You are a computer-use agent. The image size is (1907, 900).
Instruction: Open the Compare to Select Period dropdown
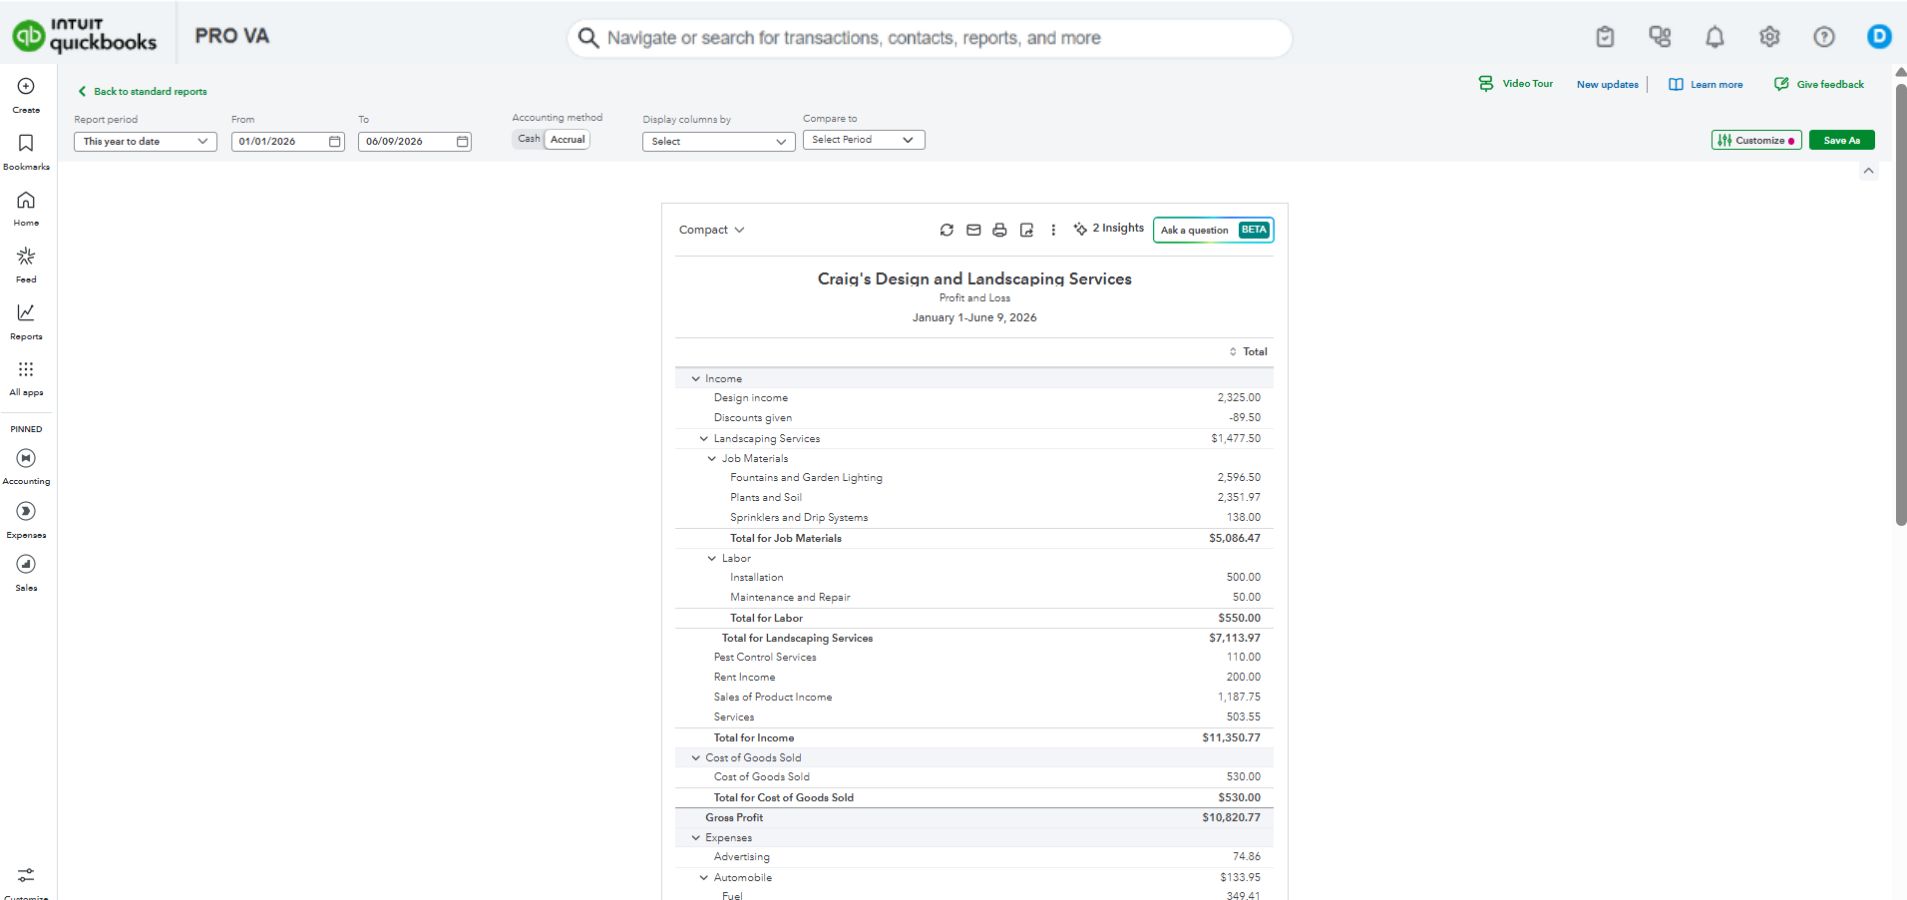(x=863, y=140)
